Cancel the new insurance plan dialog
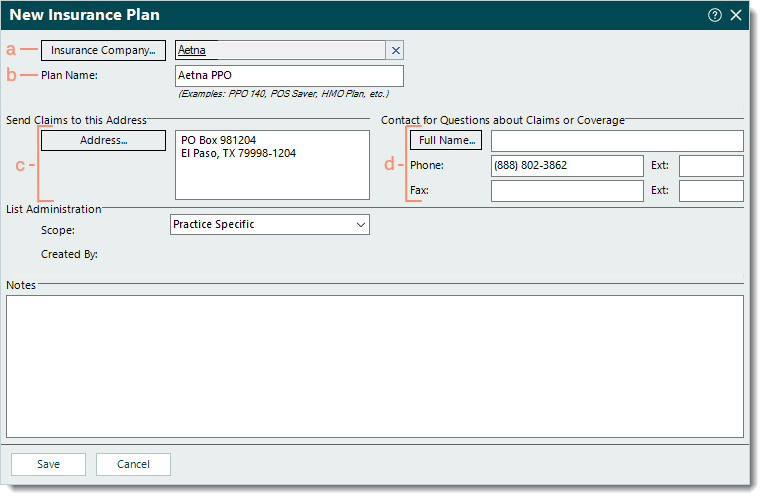The image size is (765, 500). [x=133, y=464]
